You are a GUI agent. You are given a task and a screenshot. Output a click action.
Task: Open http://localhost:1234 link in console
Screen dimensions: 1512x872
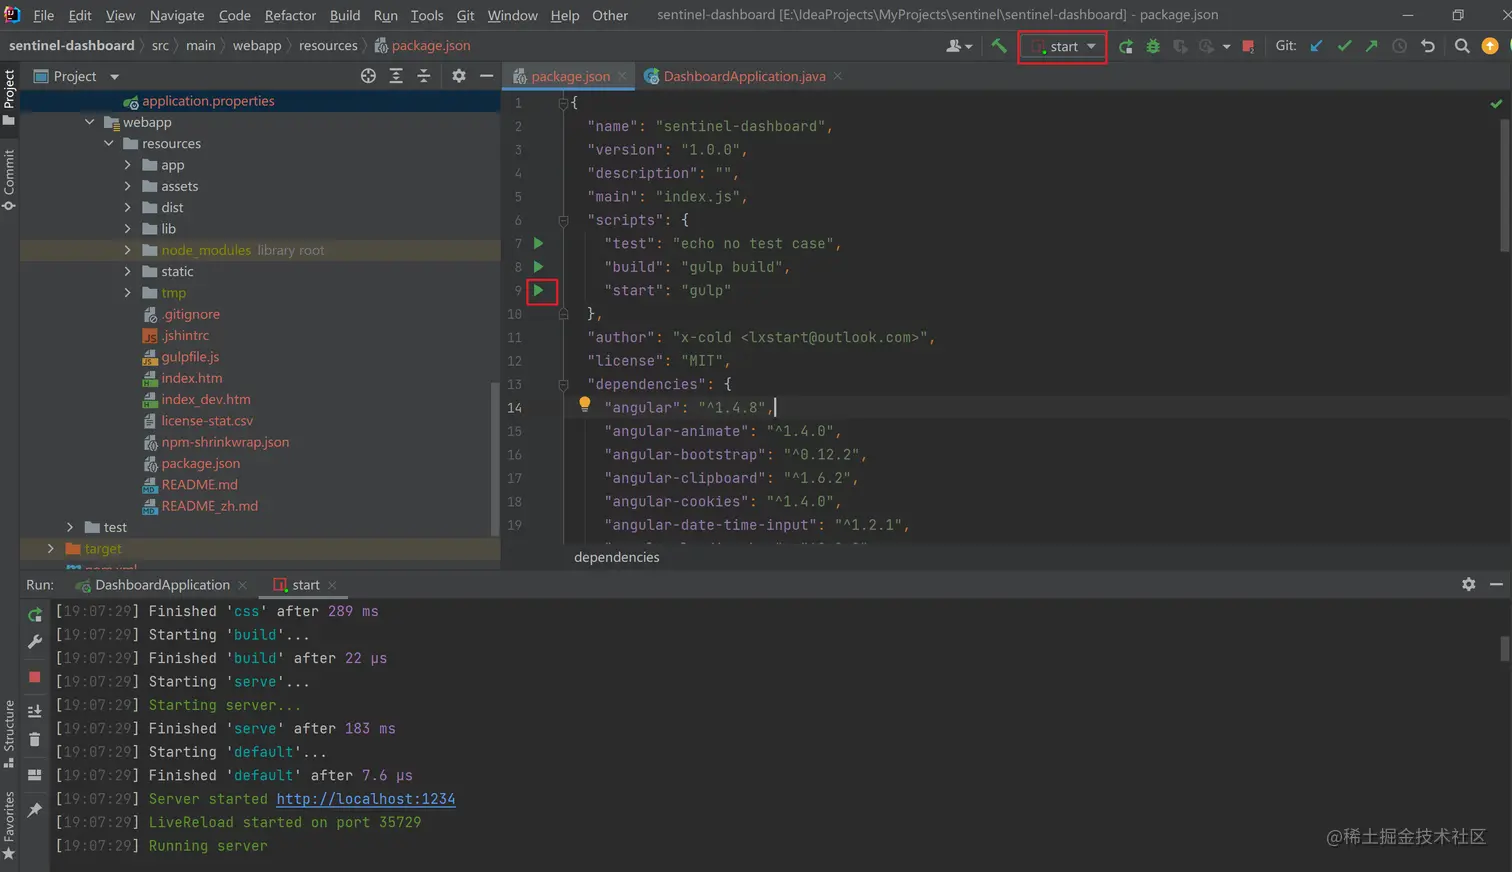366,799
